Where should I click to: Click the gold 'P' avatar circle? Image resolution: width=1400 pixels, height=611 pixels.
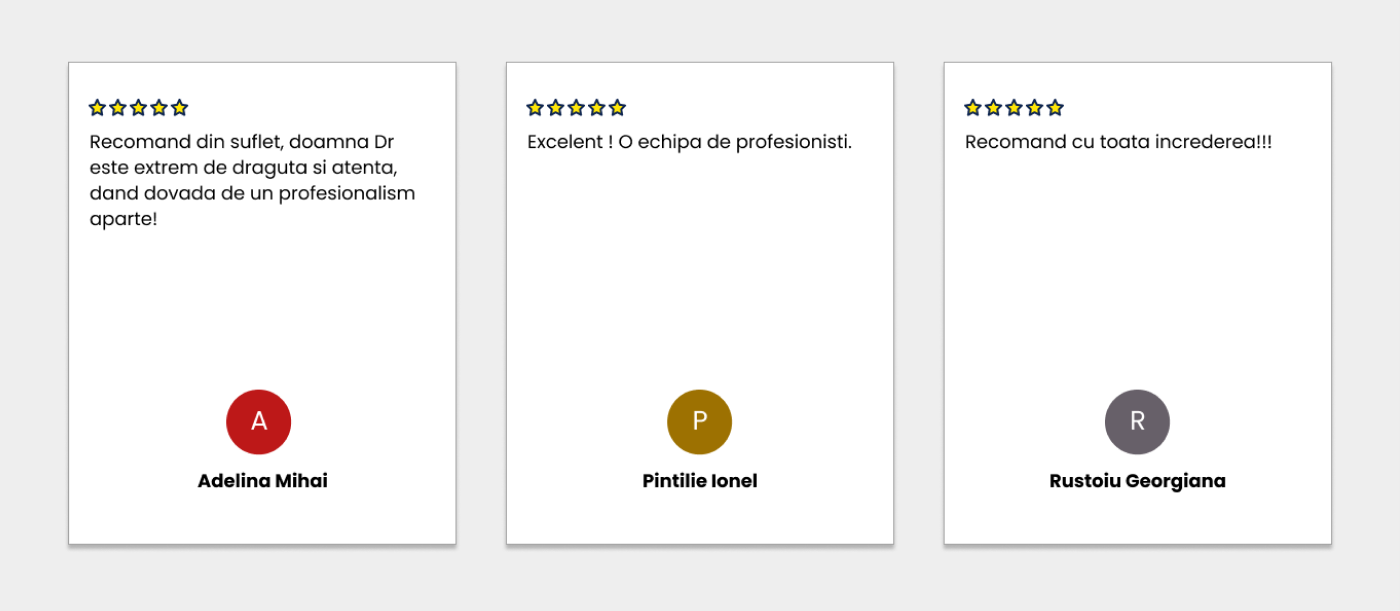700,421
